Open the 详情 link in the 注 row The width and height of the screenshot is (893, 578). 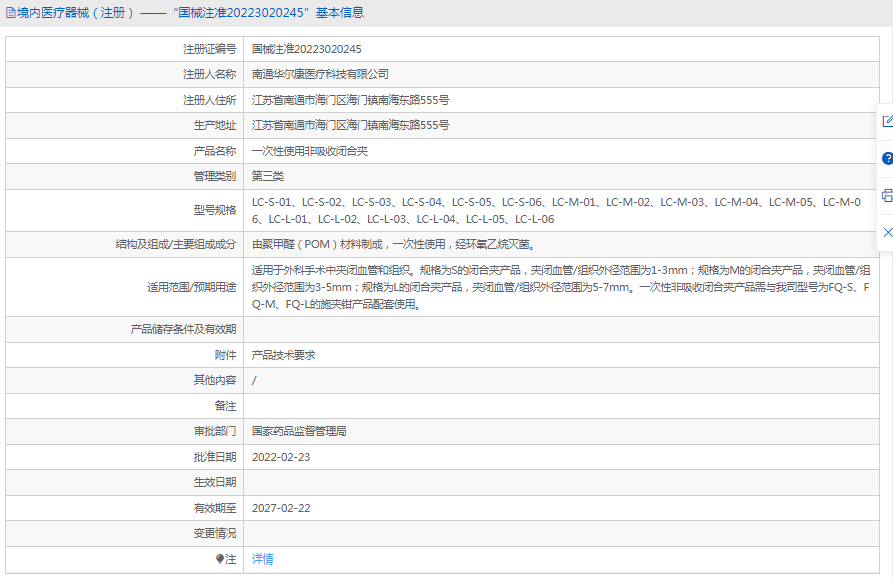coord(263,559)
